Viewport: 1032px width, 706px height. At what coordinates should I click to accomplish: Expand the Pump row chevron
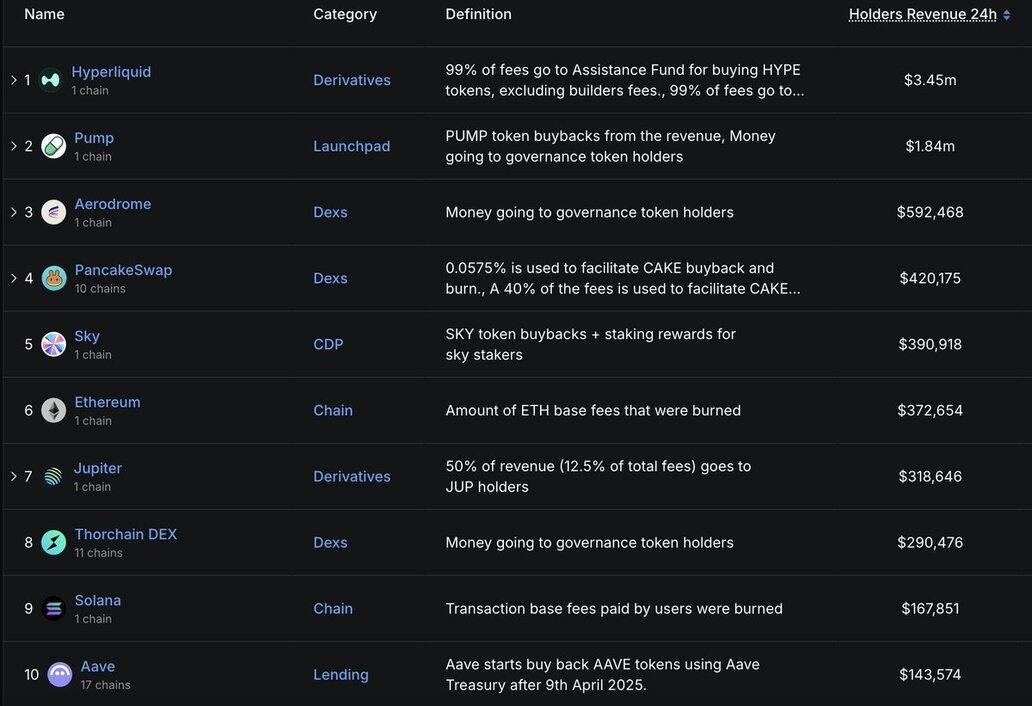pos(13,146)
